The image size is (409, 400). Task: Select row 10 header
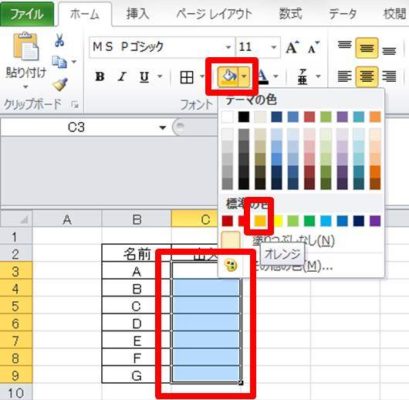click(16, 392)
